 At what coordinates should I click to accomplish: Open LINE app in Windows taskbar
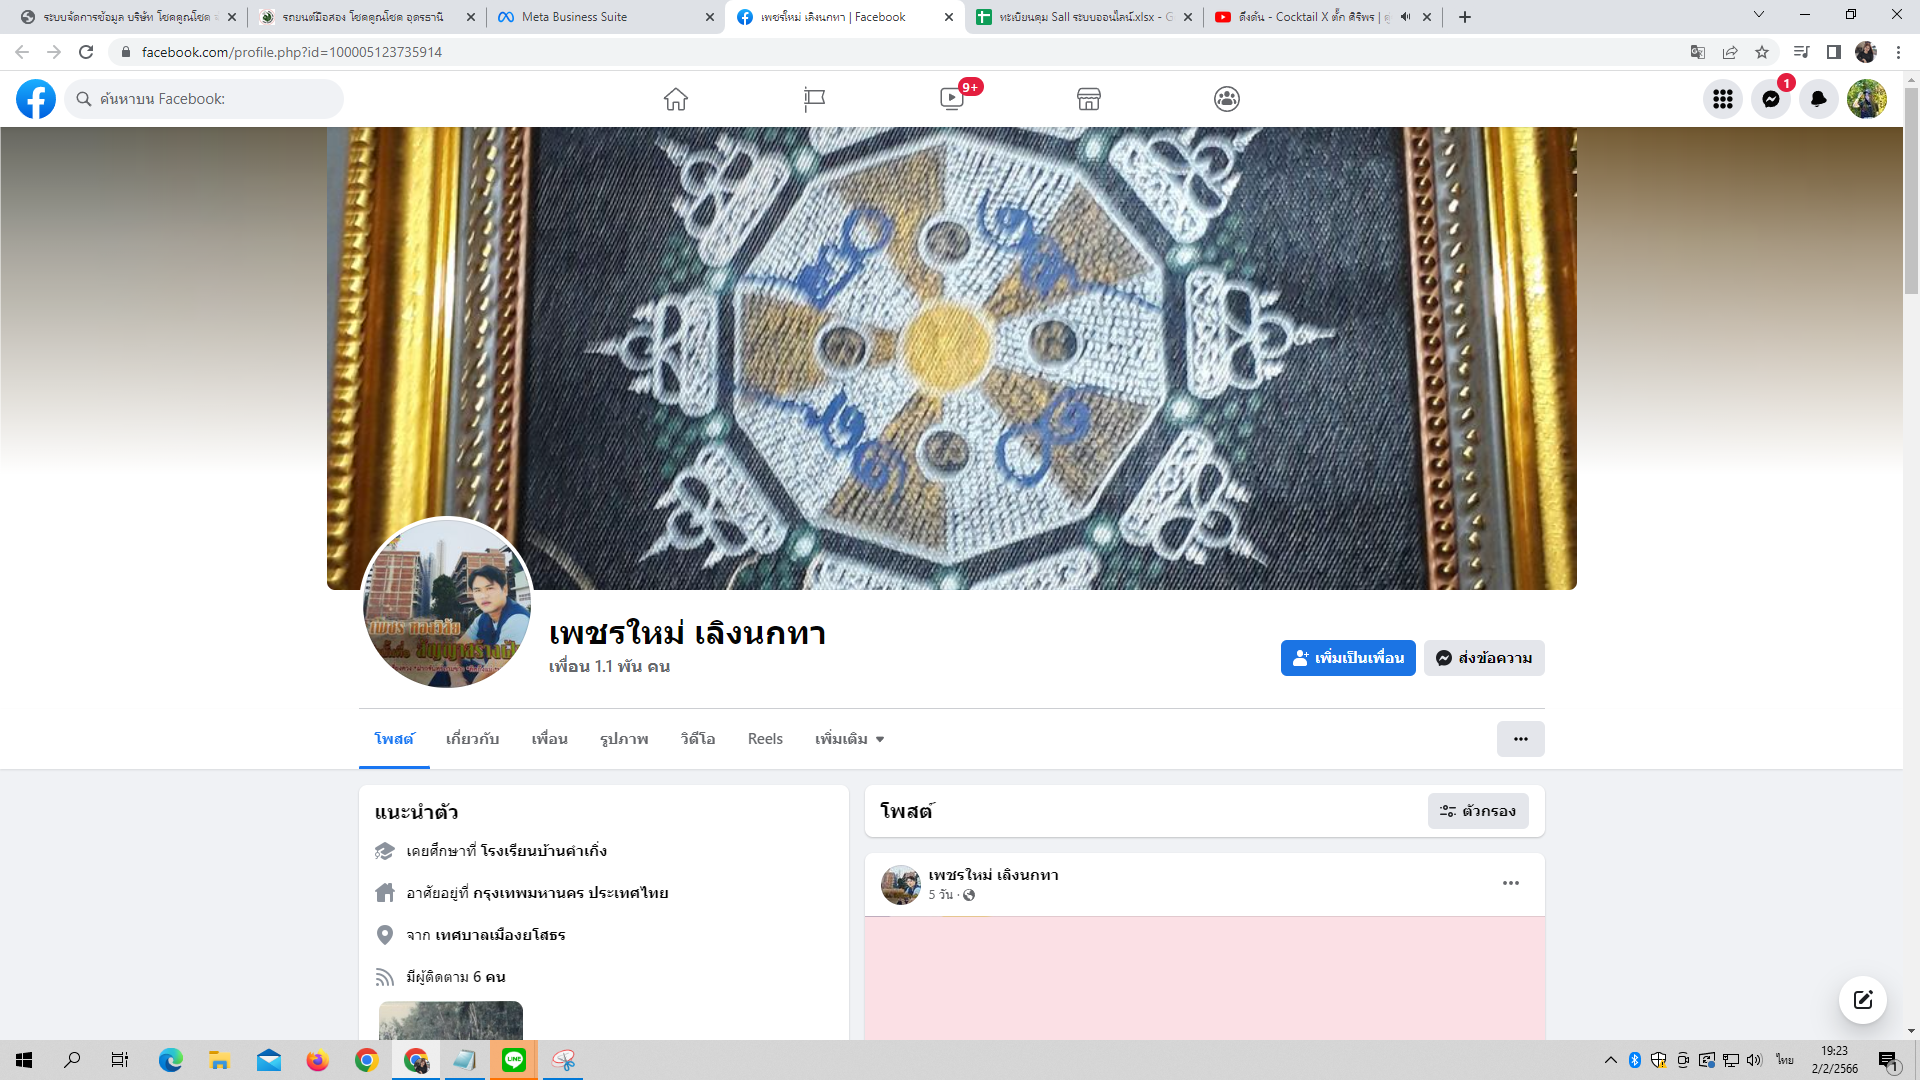pyautogui.click(x=514, y=1060)
